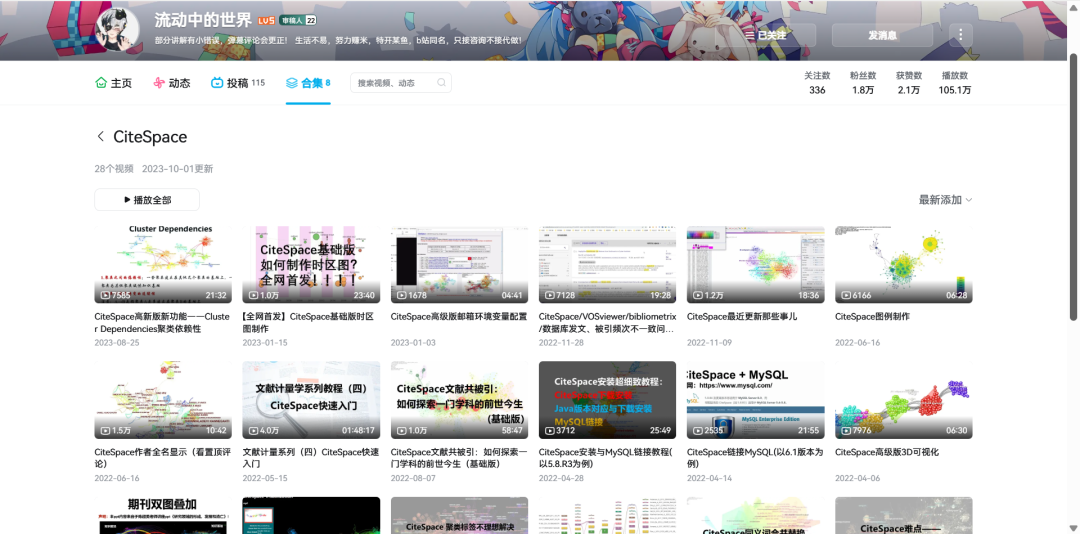Click the 28个视频 count text

114,169
